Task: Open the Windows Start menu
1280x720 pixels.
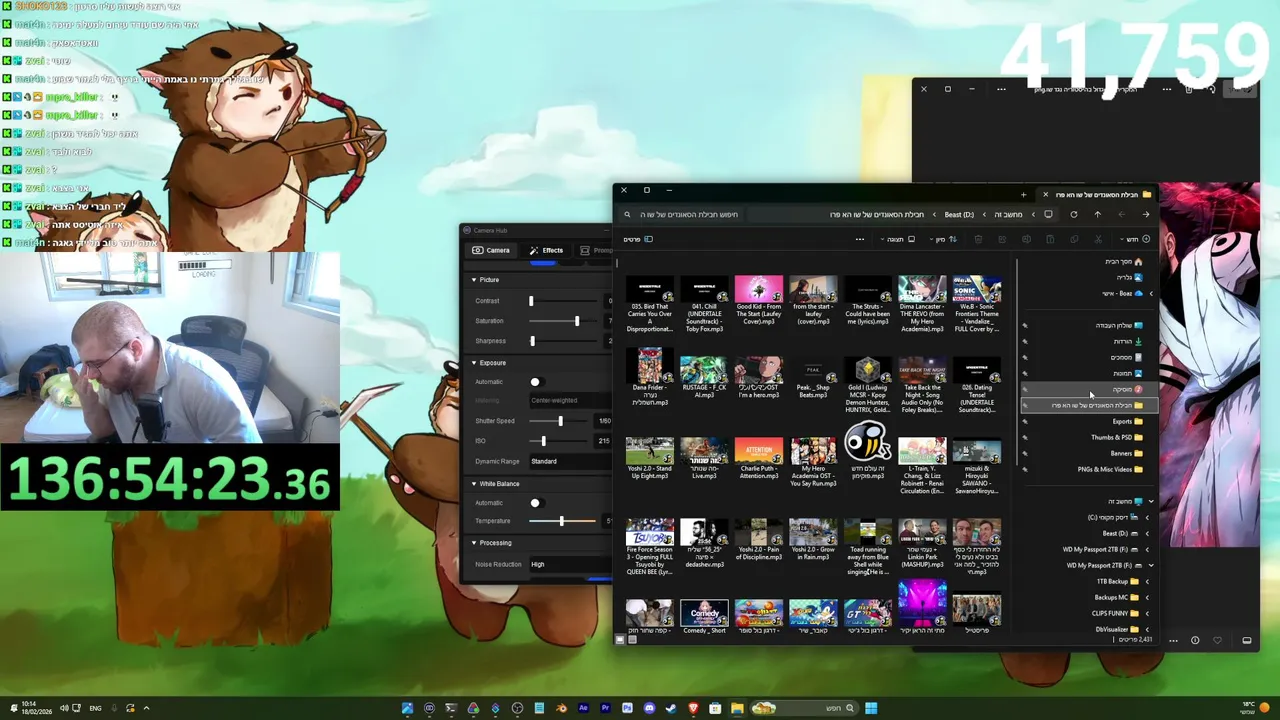Action: (x=871, y=708)
